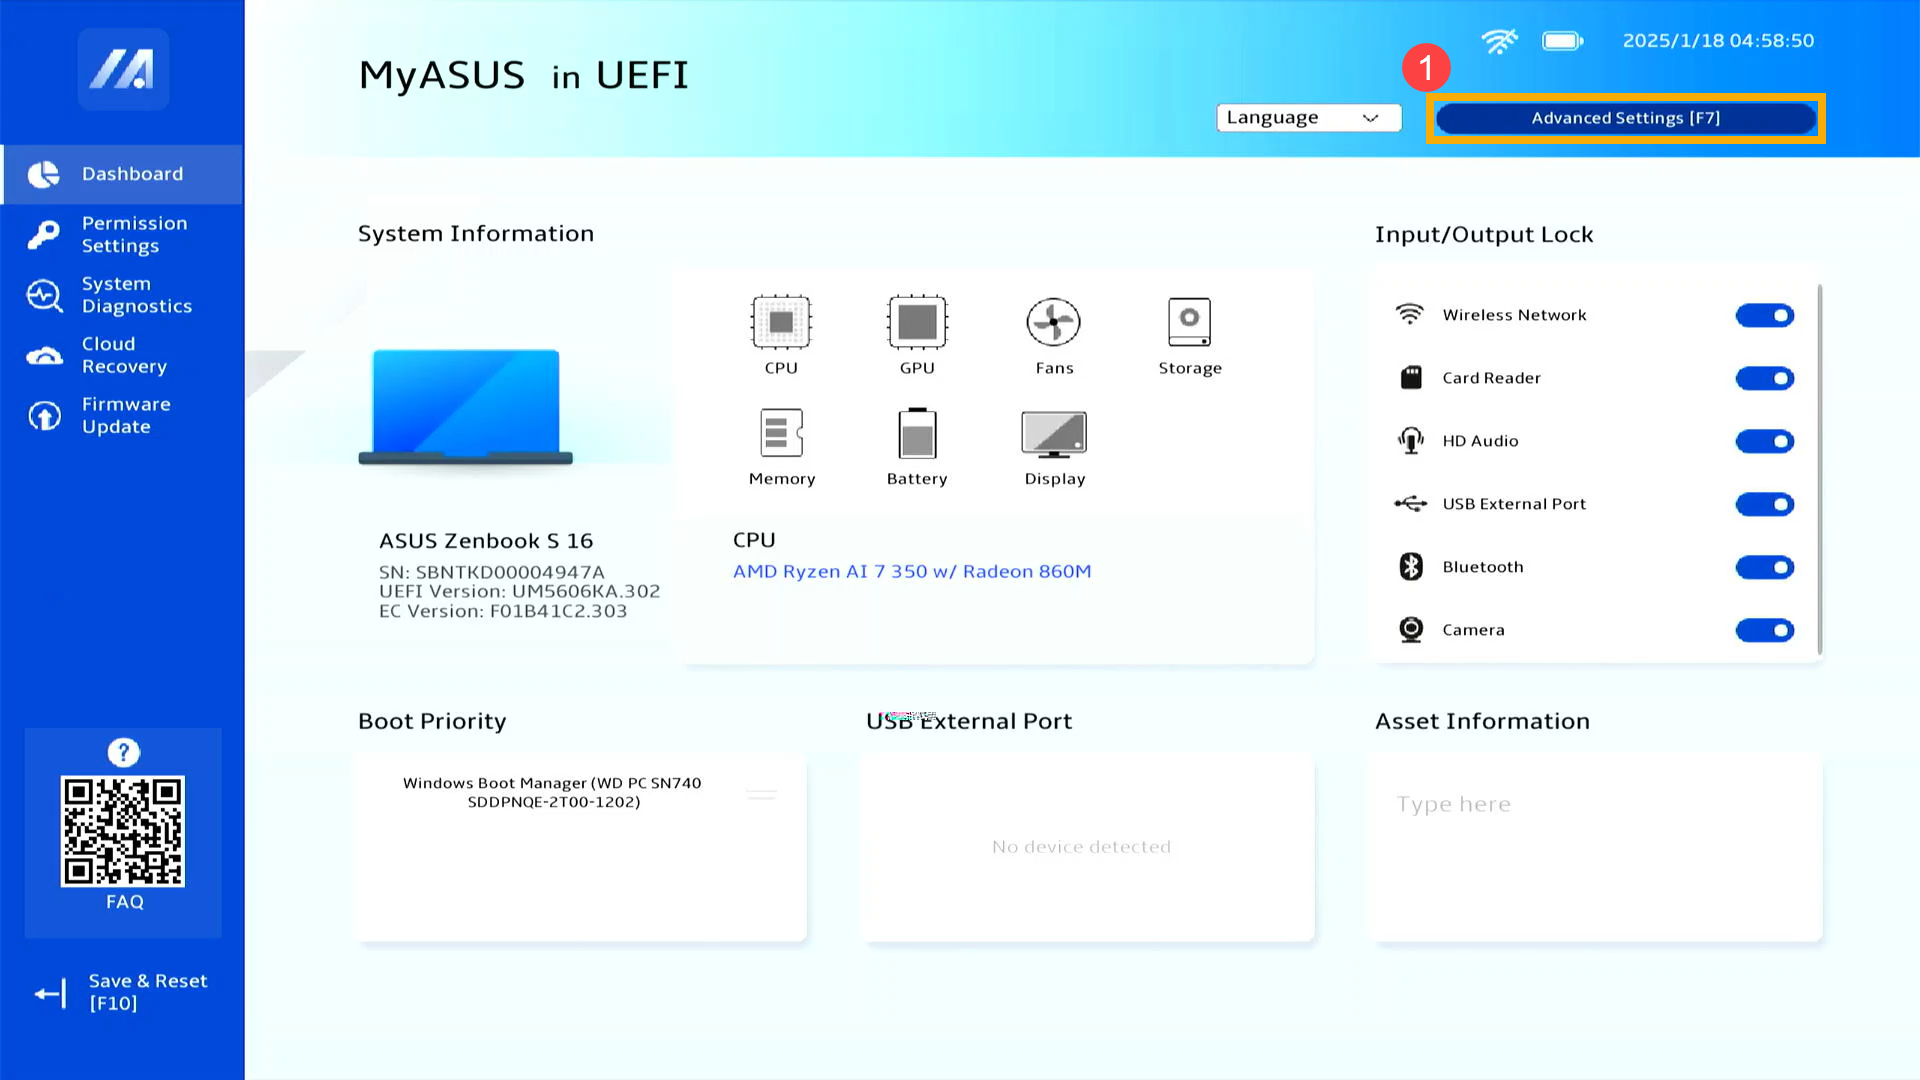The width and height of the screenshot is (1920, 1080).
Task: Click the Card Reader SD icon
Action: [x=1411, y=377]
